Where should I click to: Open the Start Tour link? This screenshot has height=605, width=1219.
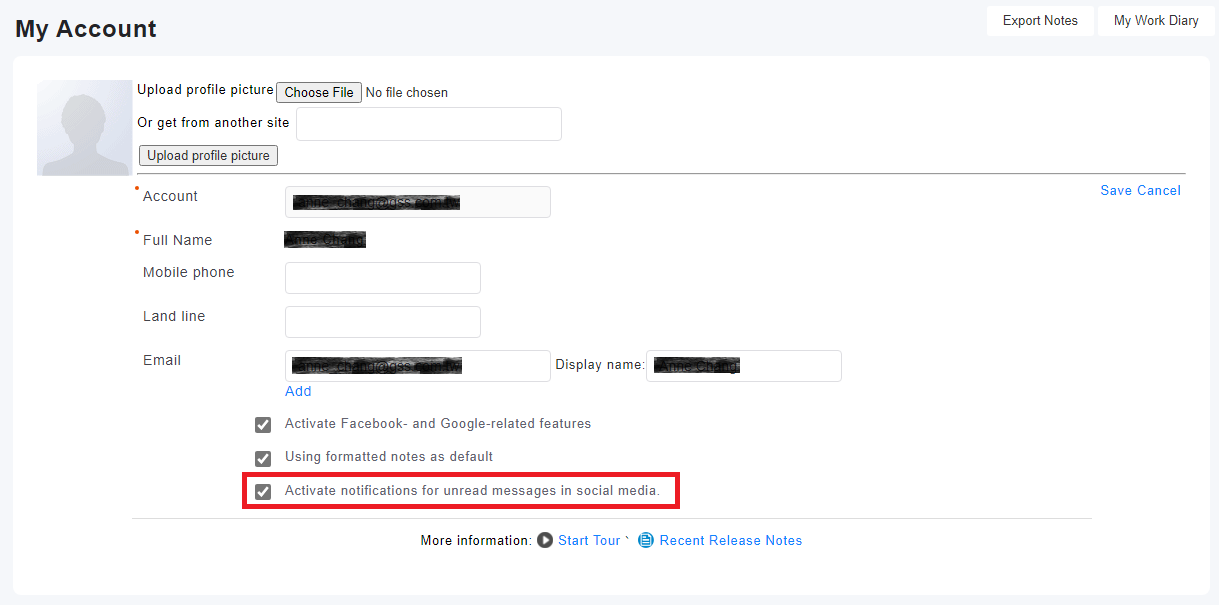[589, 540]
